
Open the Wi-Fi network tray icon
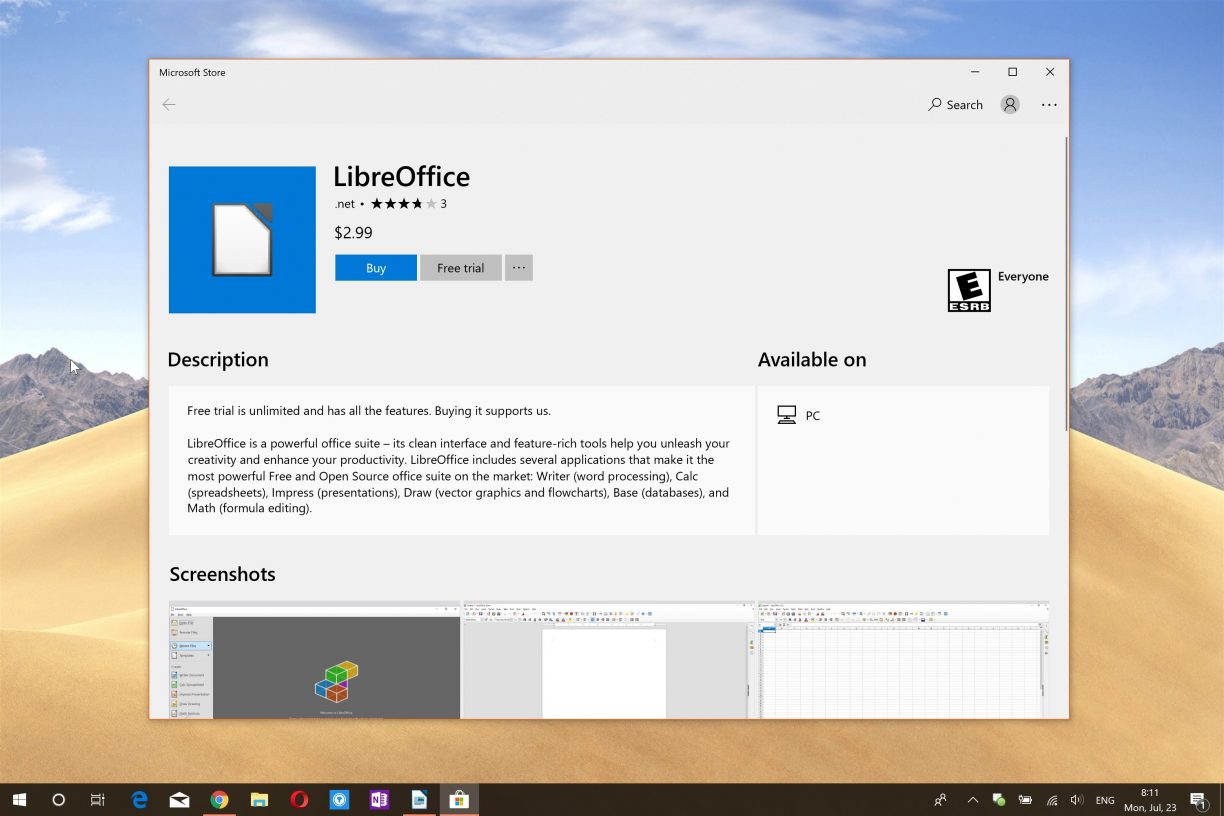[x=1052, y=800]
